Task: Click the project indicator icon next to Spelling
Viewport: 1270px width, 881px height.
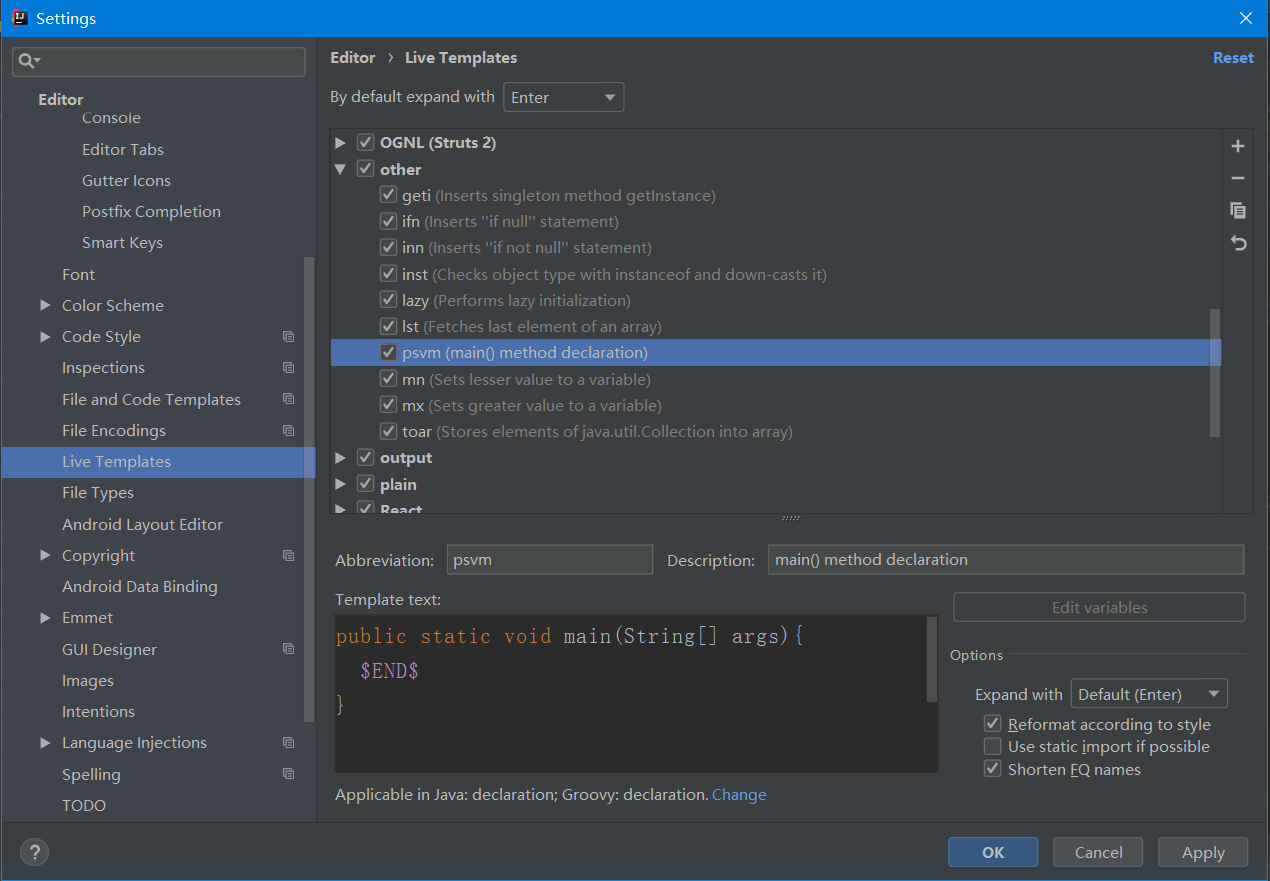Action: (289, 773)
